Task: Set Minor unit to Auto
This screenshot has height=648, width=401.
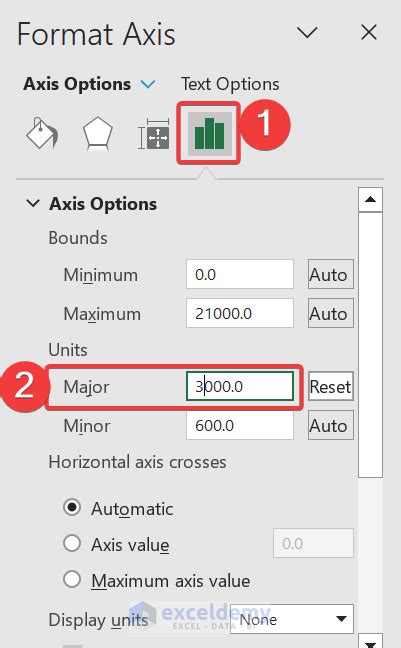Action: 331,425
